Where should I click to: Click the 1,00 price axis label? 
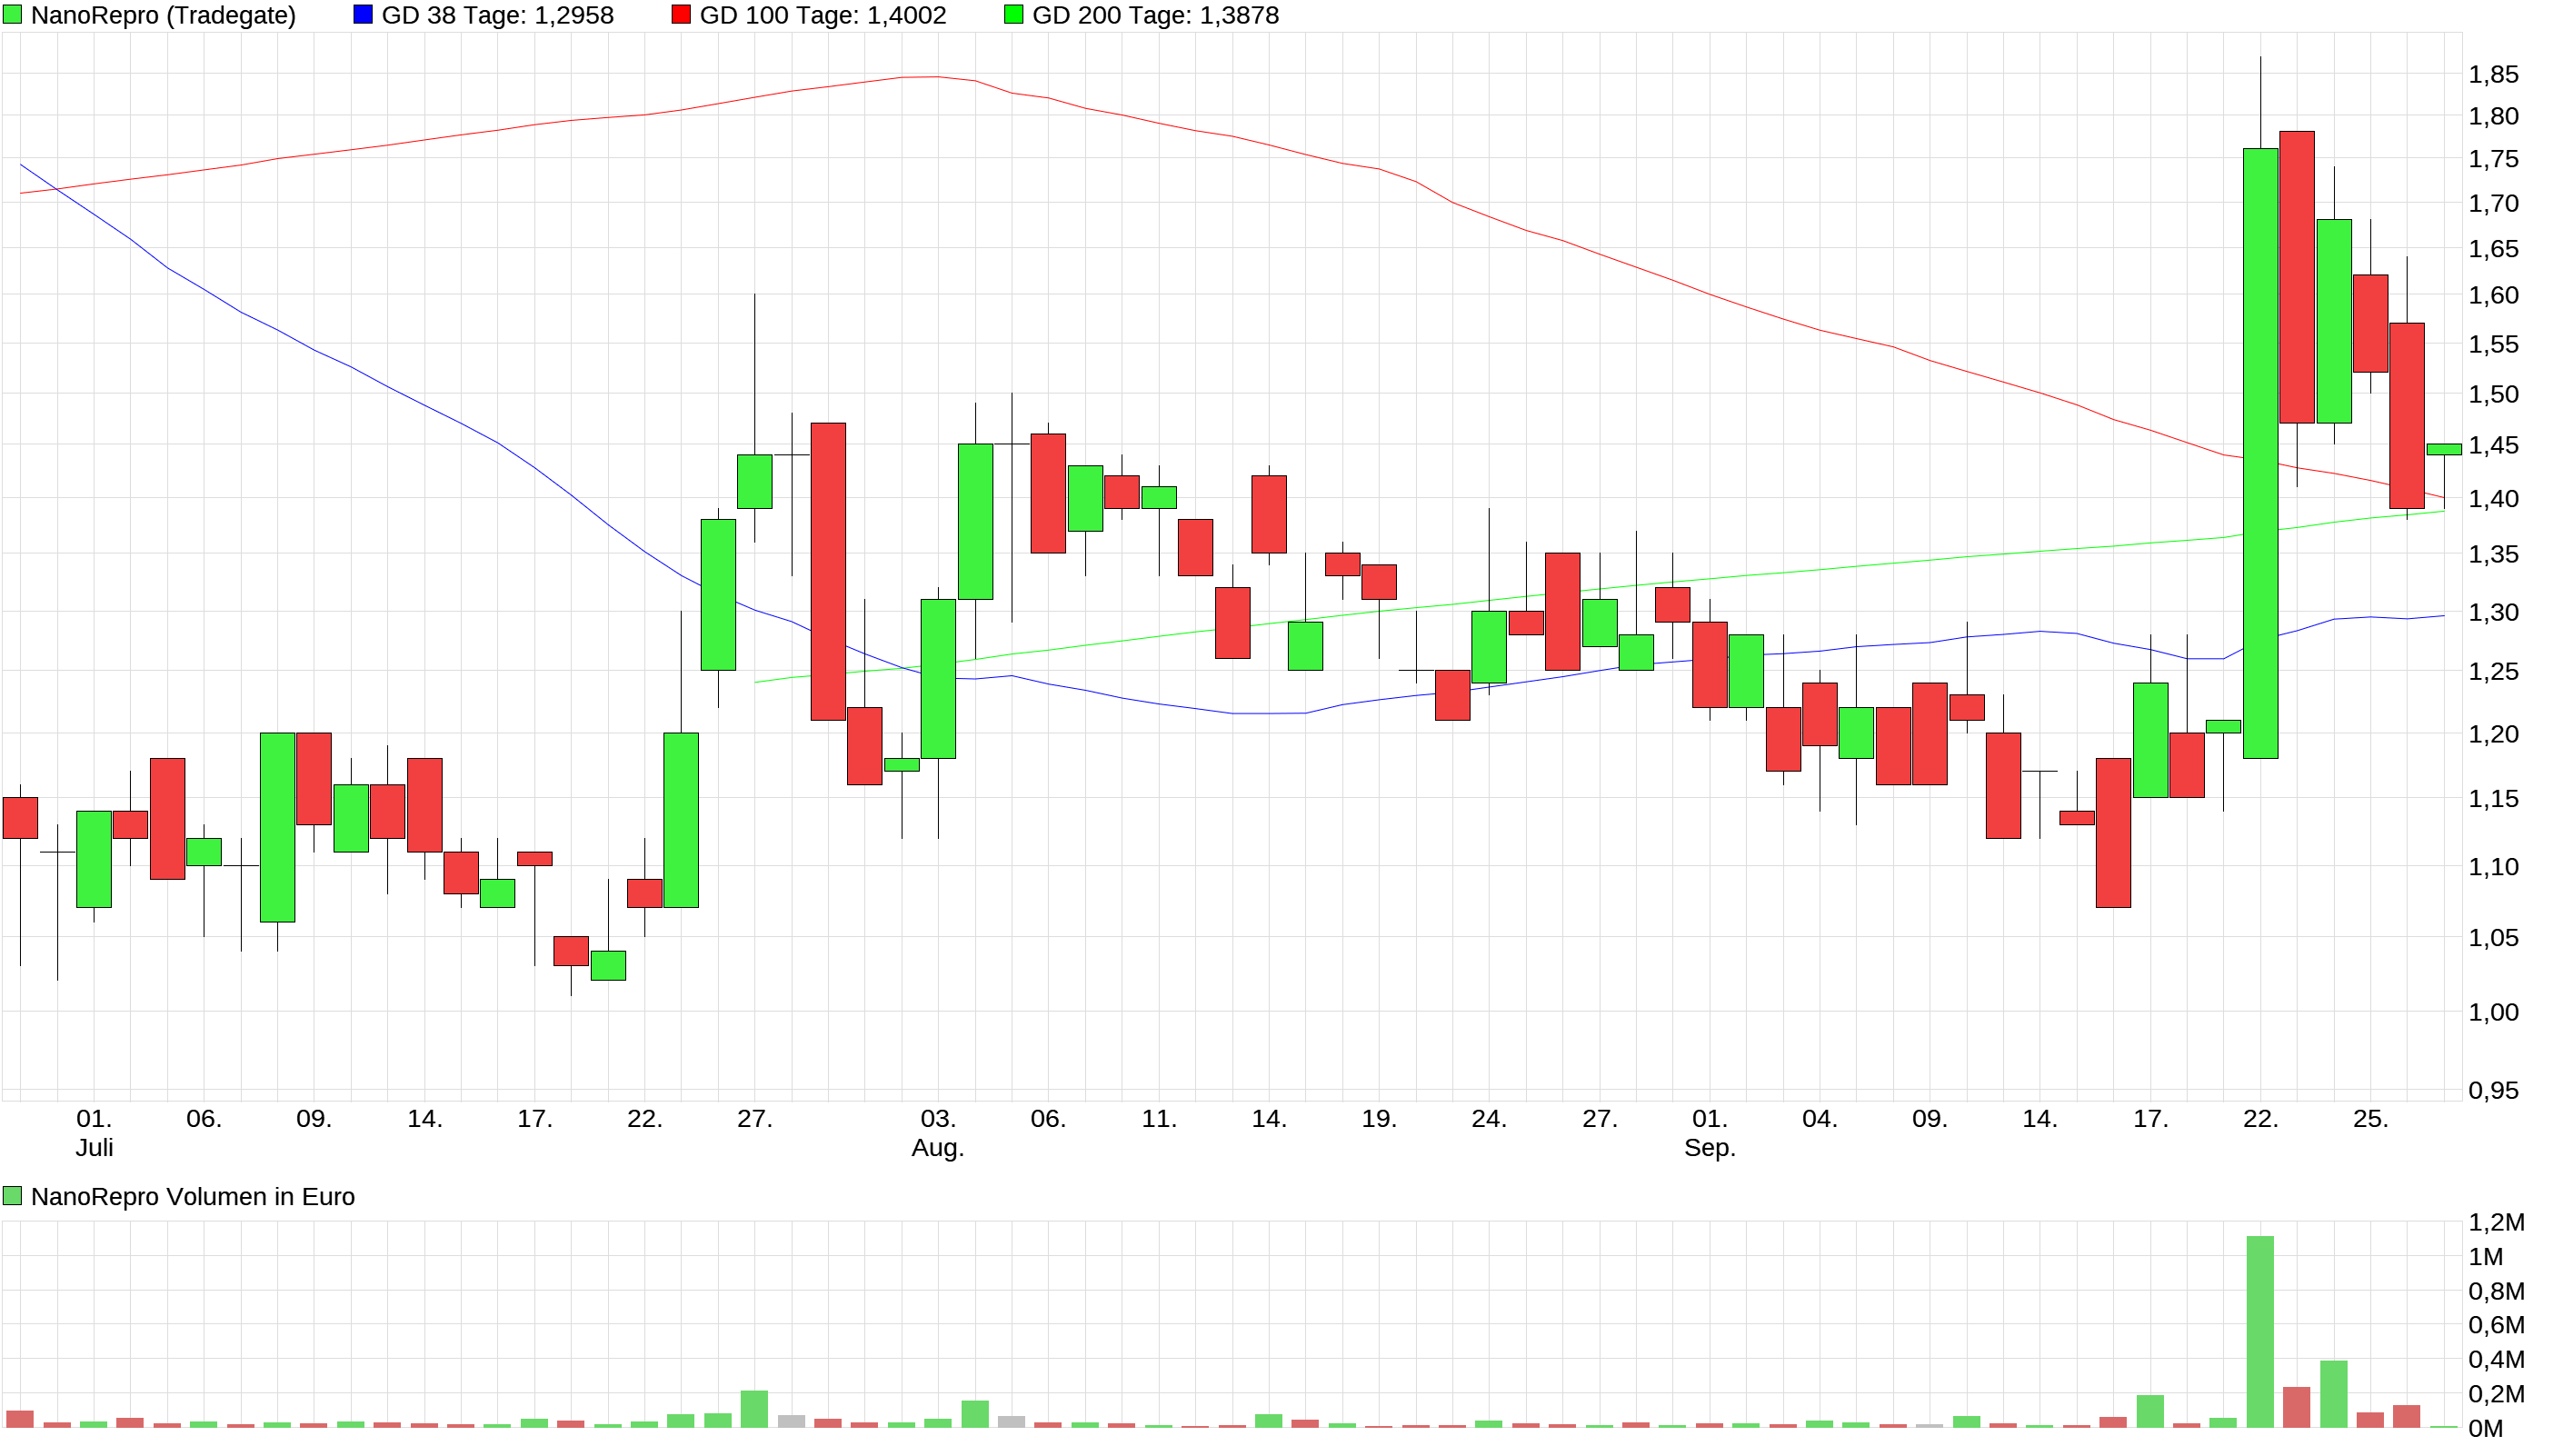(x=2492, y=1012)
